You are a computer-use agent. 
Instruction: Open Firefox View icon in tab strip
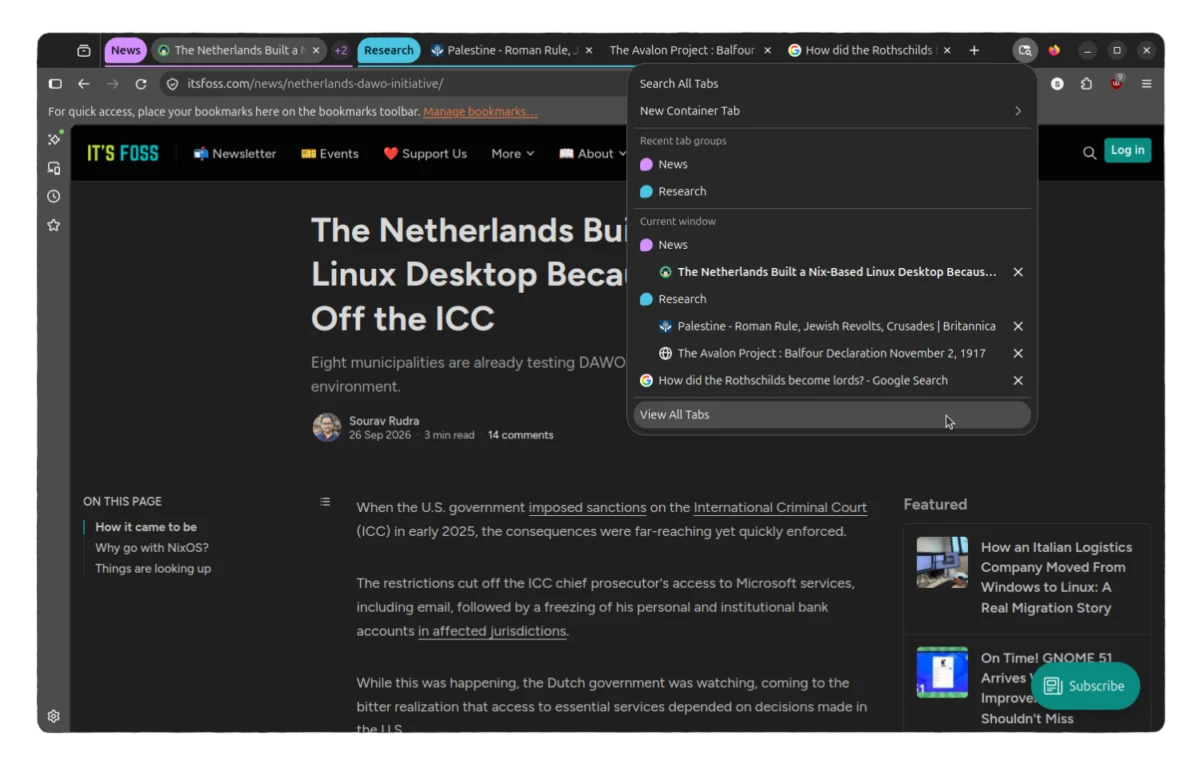tap(84, 50)
